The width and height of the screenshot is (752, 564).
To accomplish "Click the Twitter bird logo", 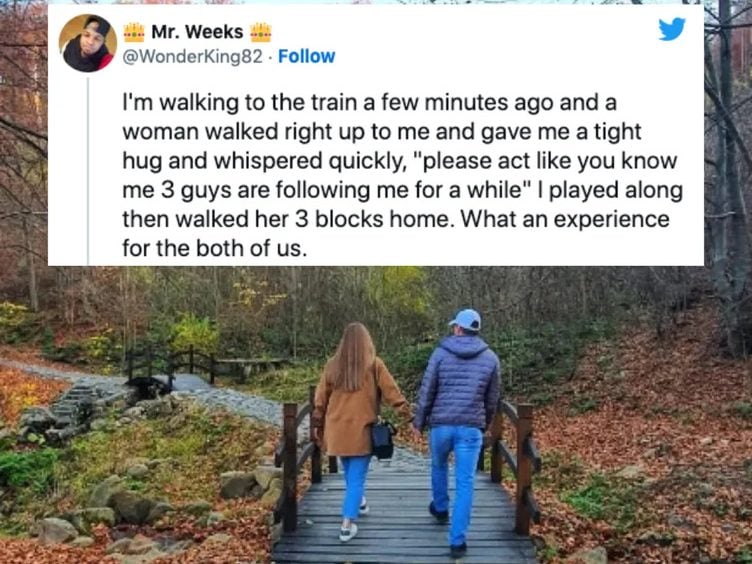I will (x=671, y=29).
